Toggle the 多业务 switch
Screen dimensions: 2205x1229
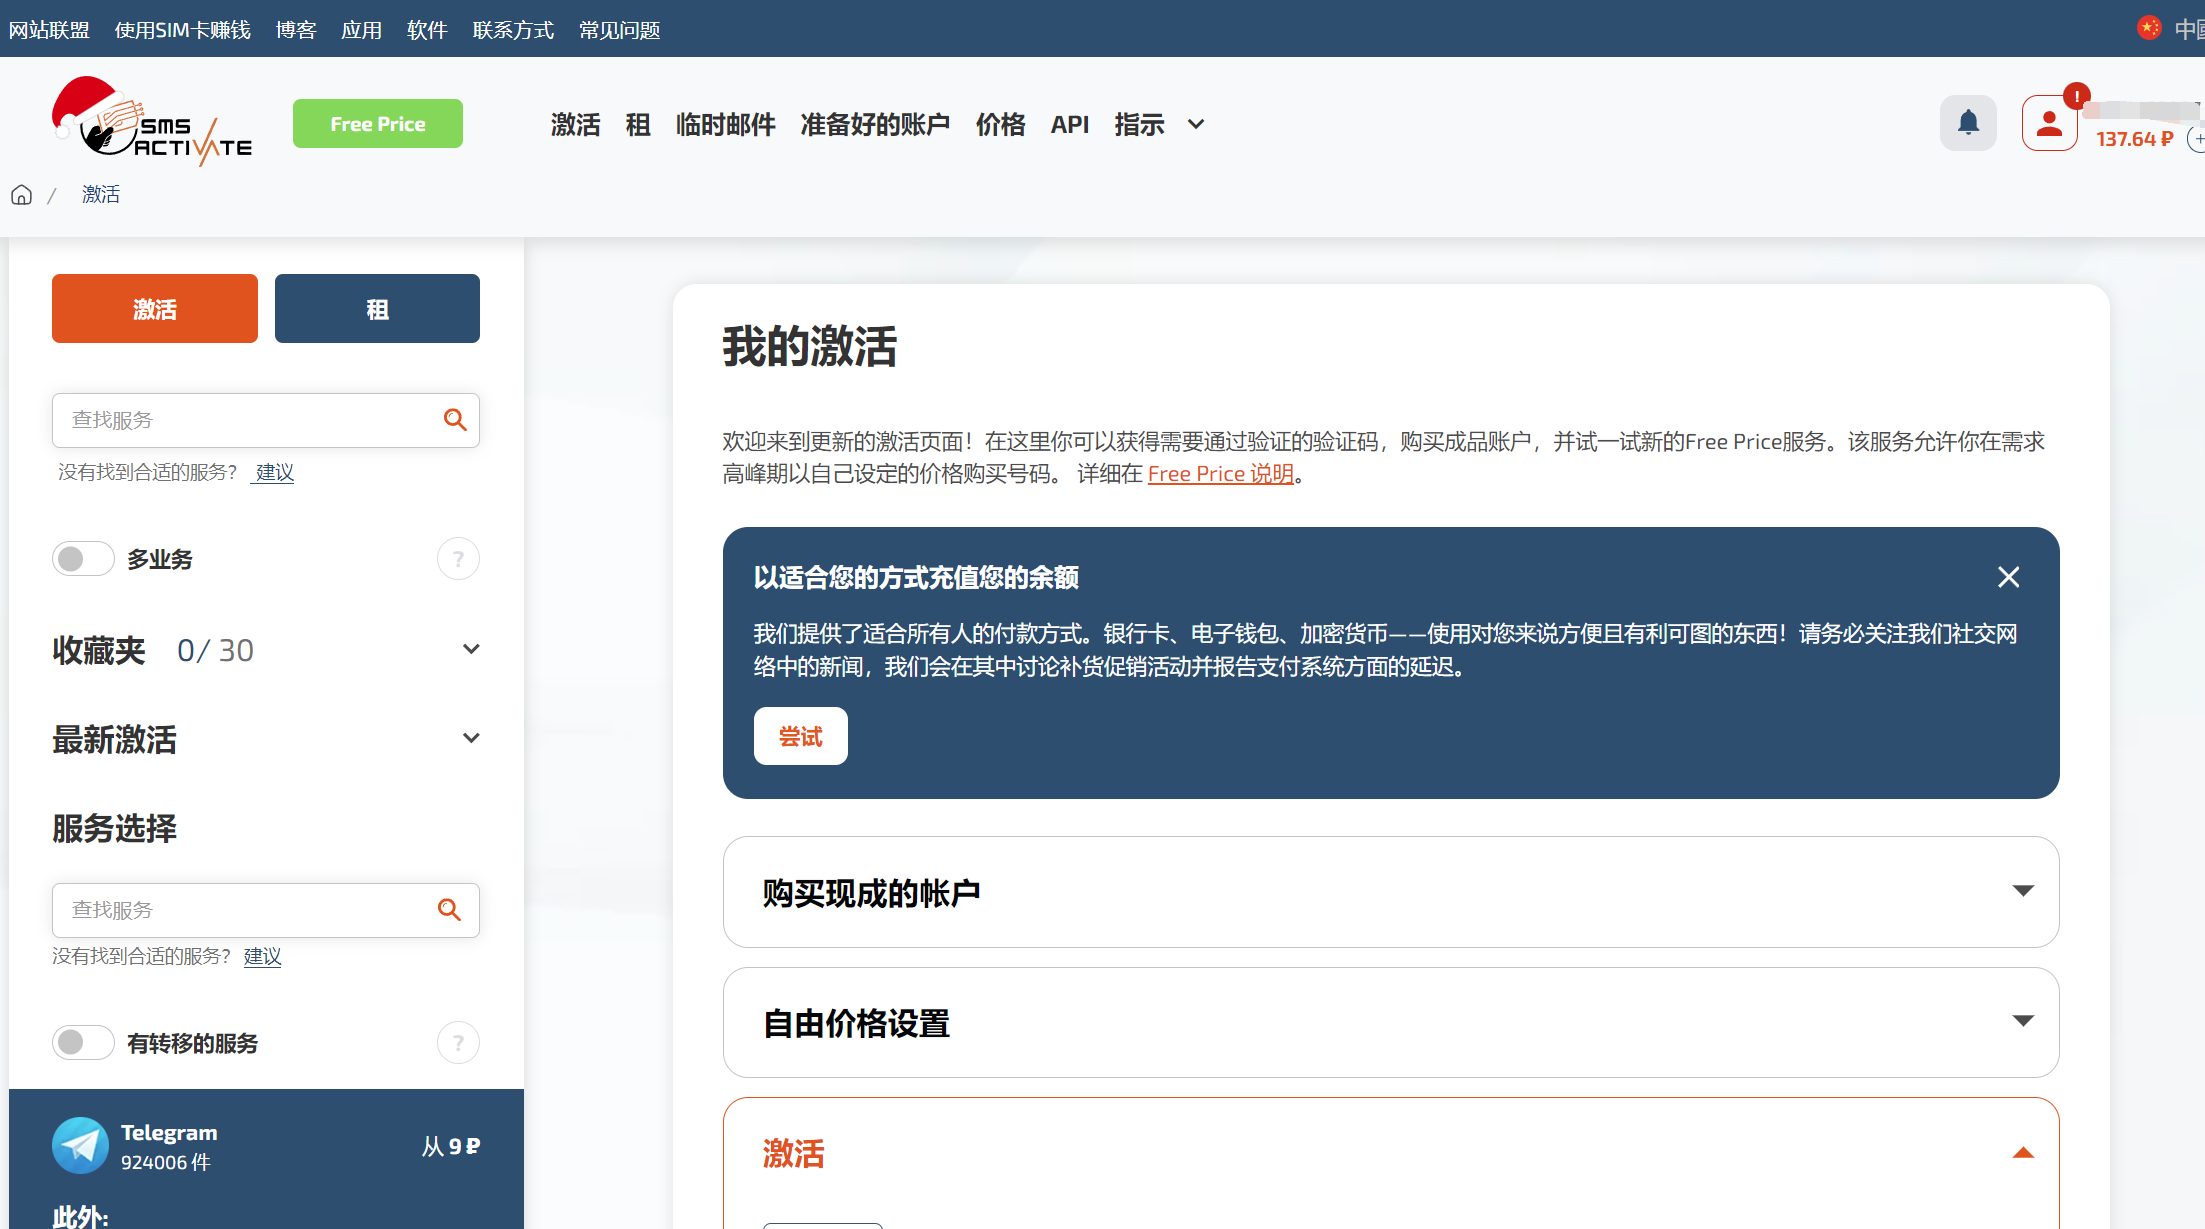[x=83, y=559]
